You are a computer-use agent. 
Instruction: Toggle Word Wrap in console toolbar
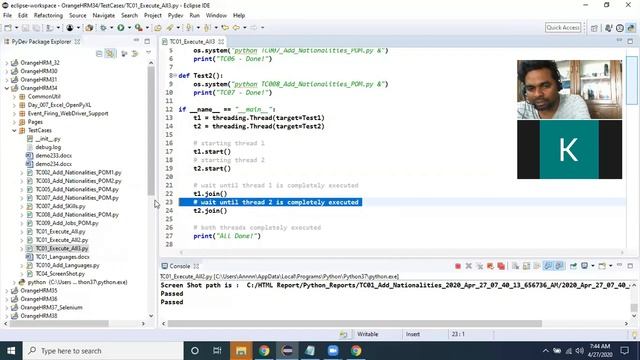[x=537, y=266]
